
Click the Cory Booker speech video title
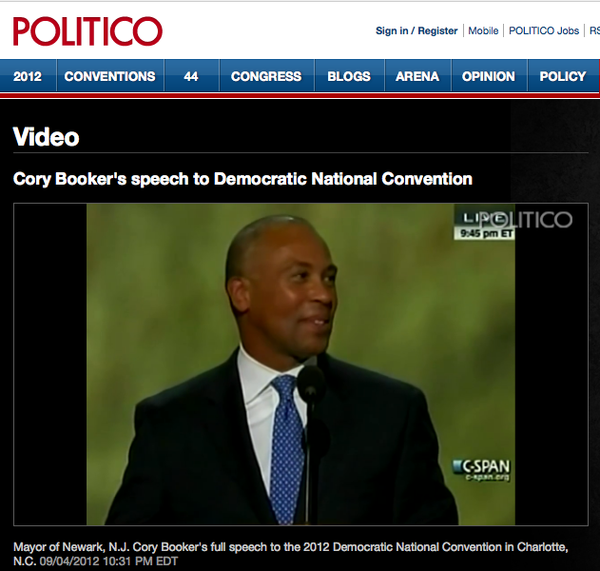pos(243,179)
